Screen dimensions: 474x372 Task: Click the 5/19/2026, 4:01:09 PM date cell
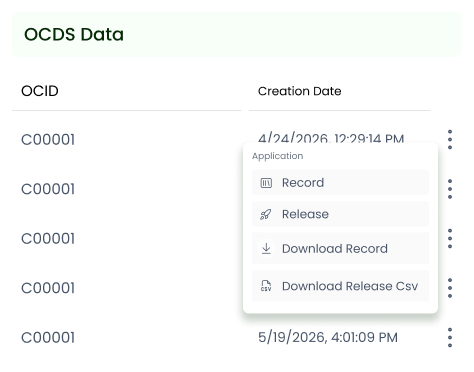(328, 337)
